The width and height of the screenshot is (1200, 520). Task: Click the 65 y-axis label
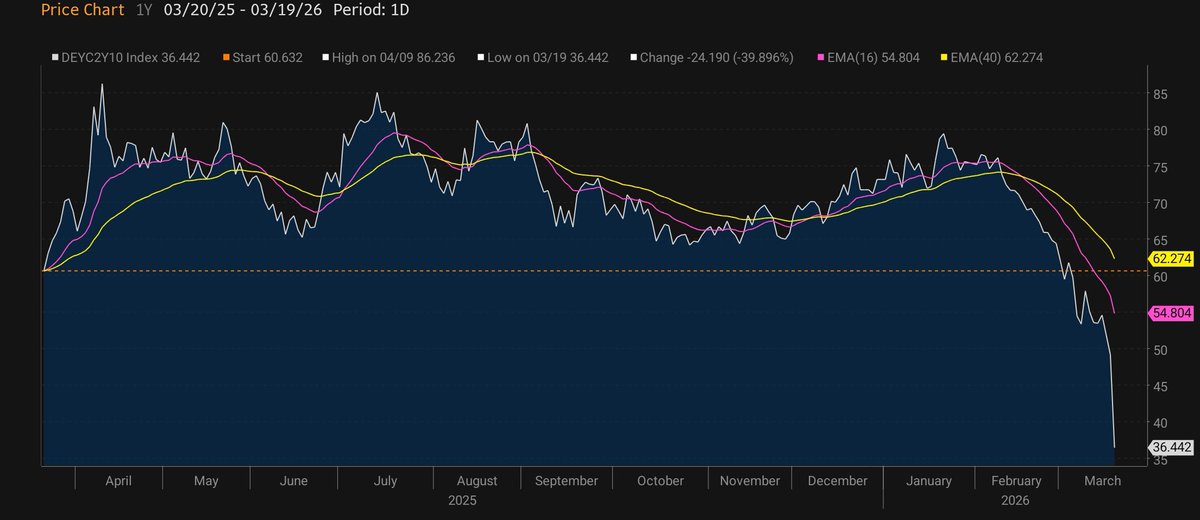click(1161, 240)
